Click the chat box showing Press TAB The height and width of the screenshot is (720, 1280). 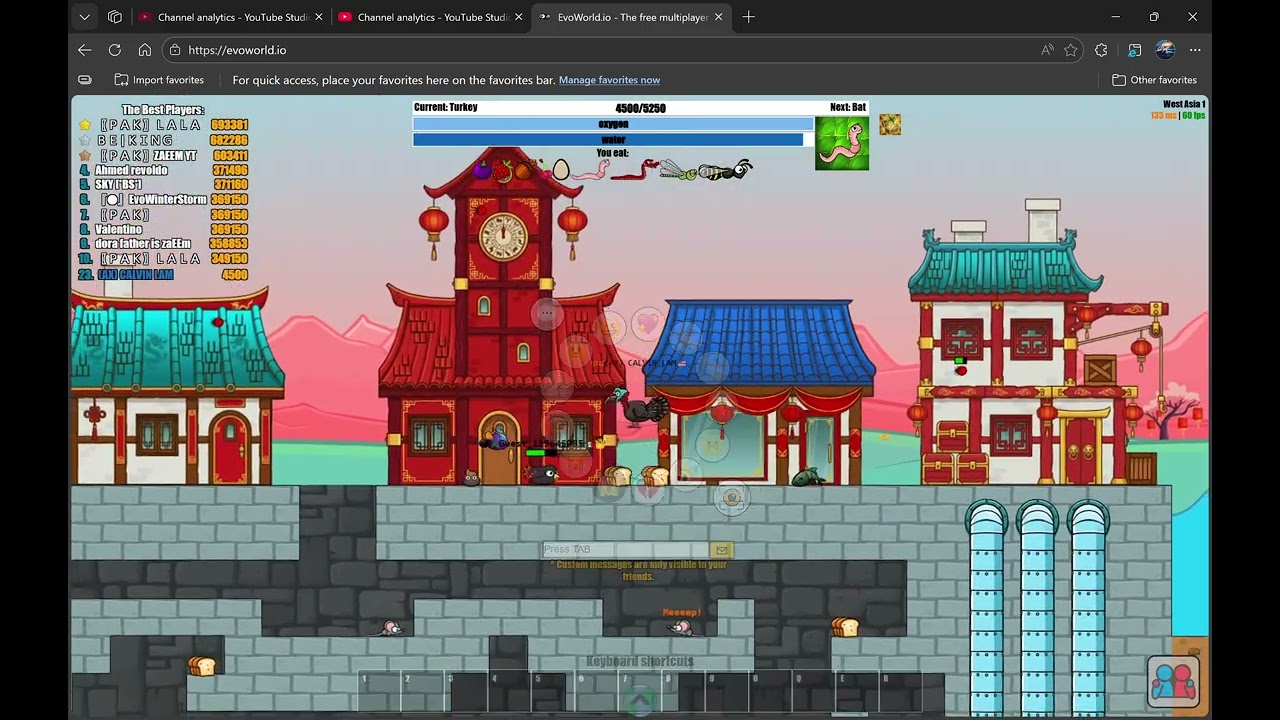coord(625,549)
